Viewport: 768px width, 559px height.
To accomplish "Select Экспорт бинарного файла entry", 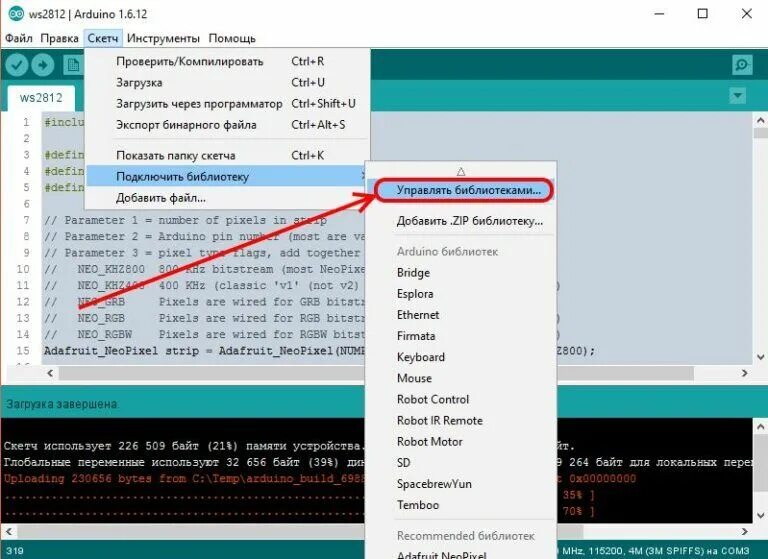I will [228, 124].
